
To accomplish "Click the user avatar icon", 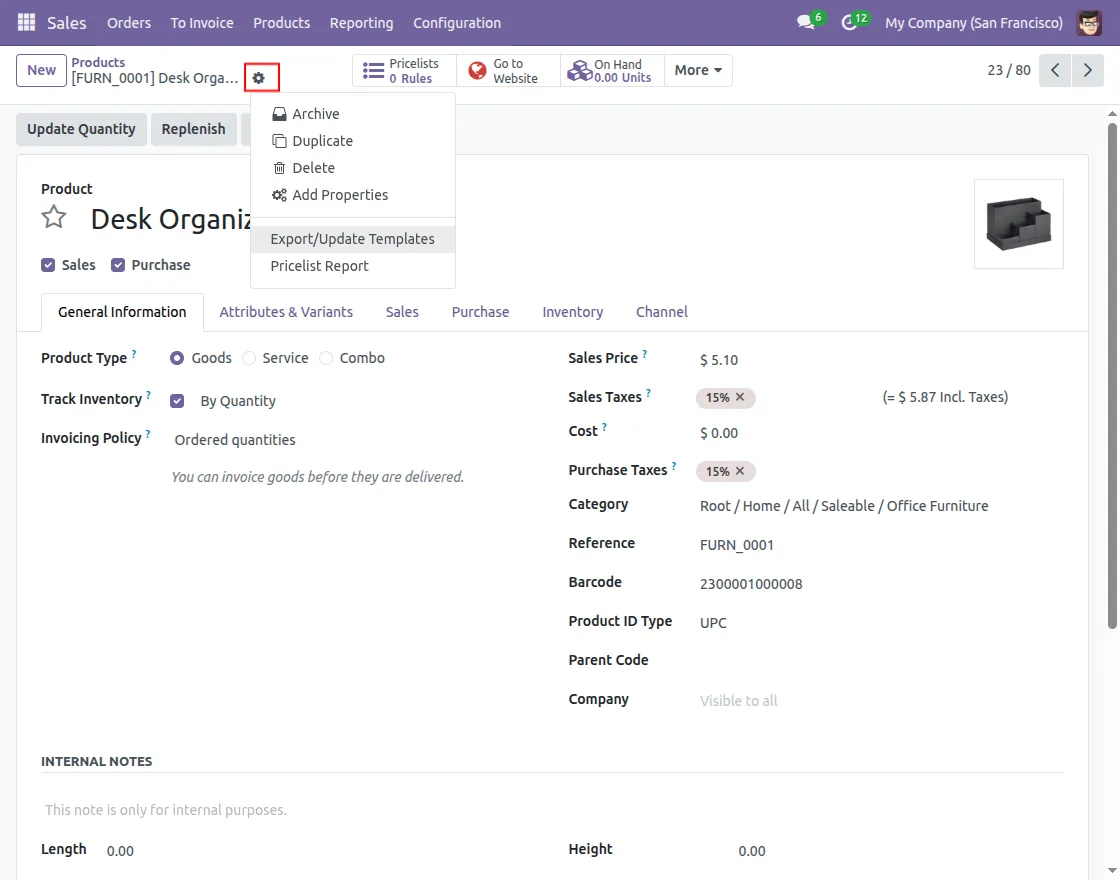I will (x=1089, y=22).
